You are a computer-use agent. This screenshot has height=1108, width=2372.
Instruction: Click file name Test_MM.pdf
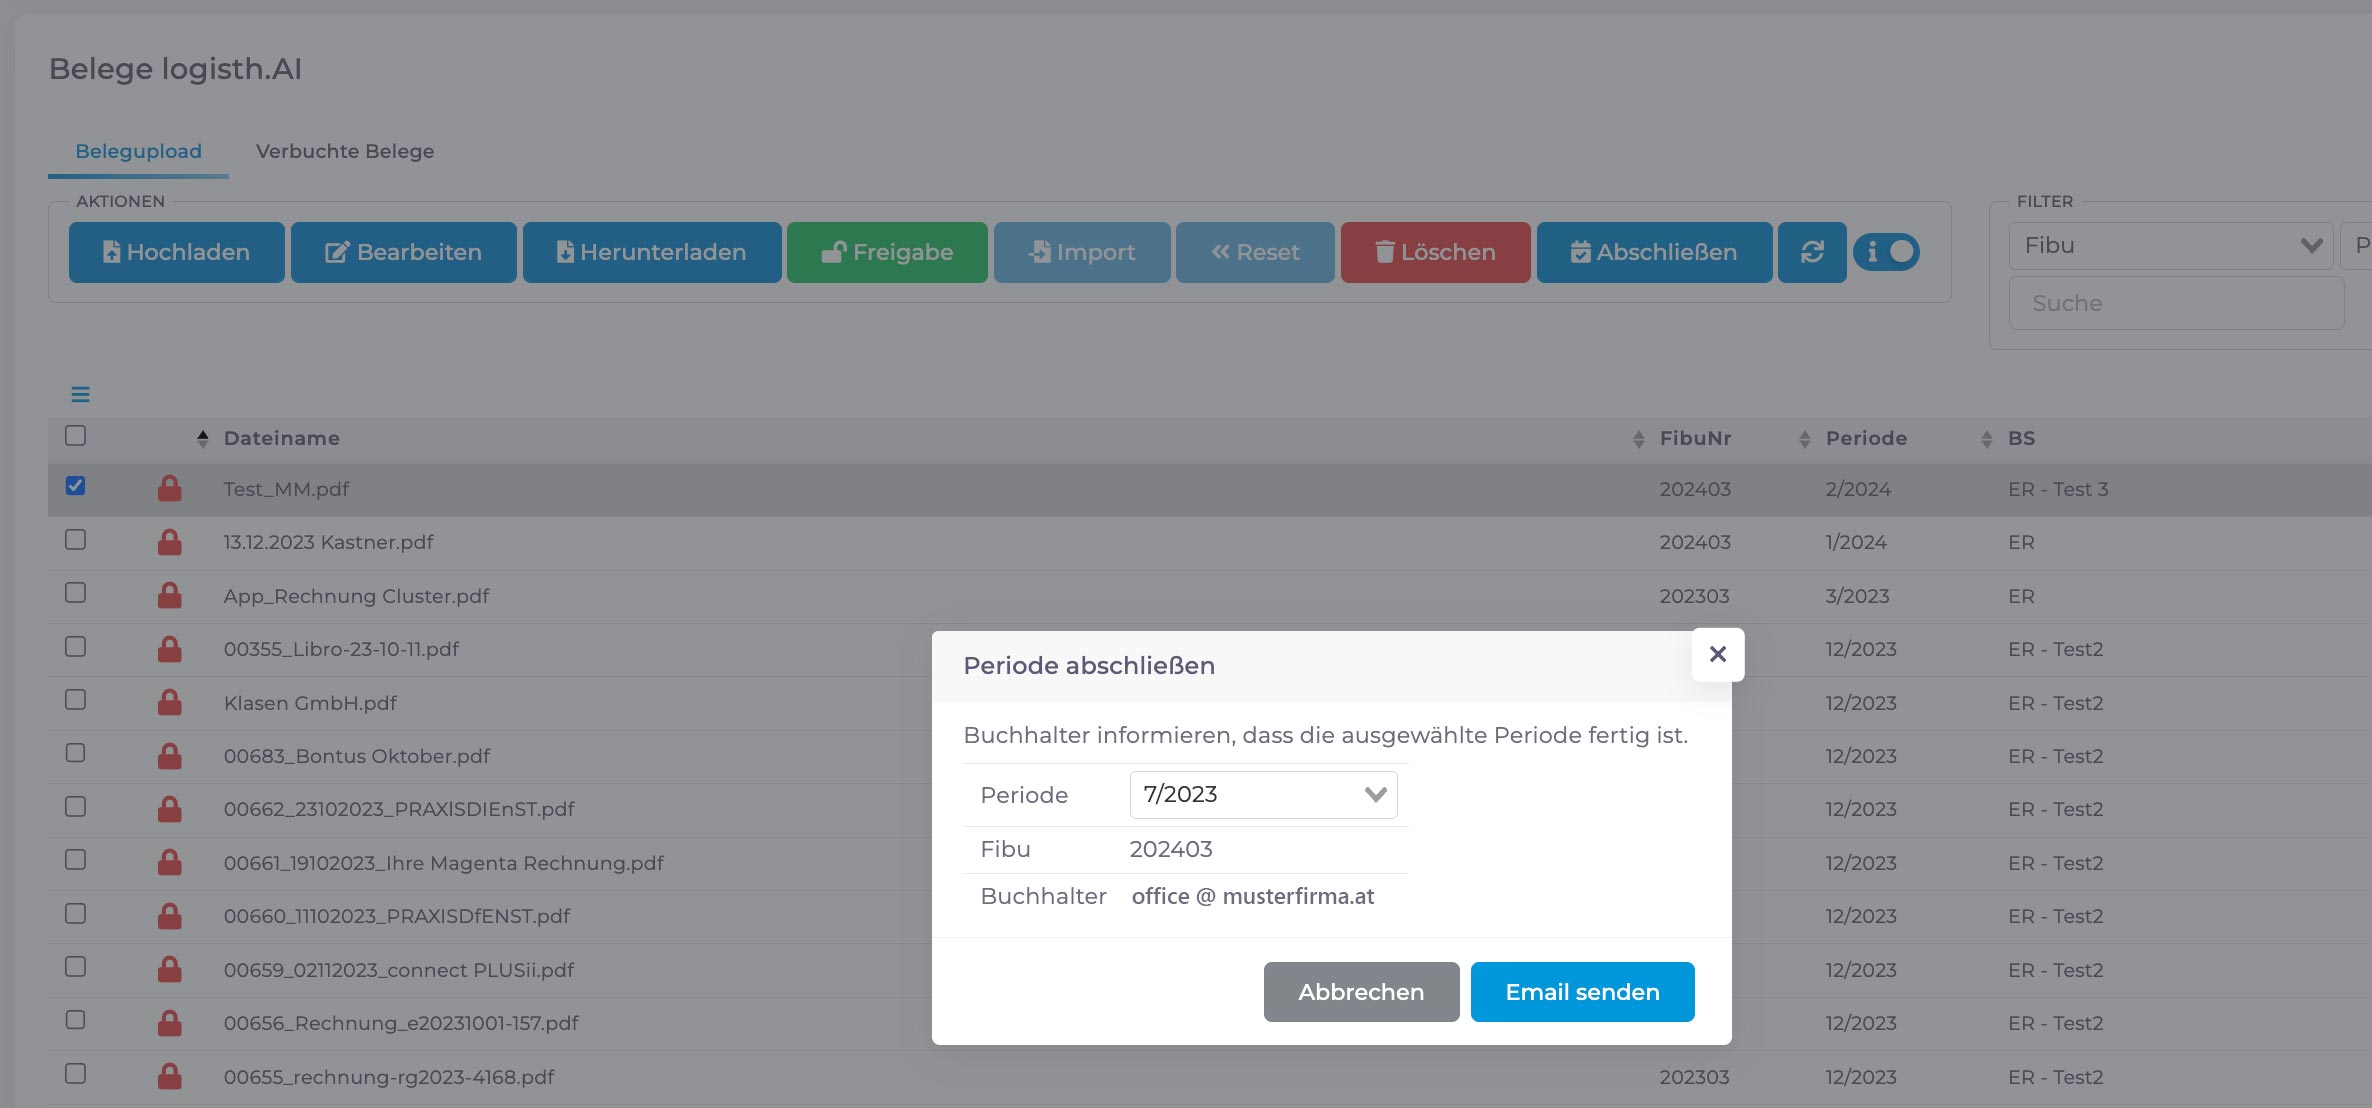286,489
